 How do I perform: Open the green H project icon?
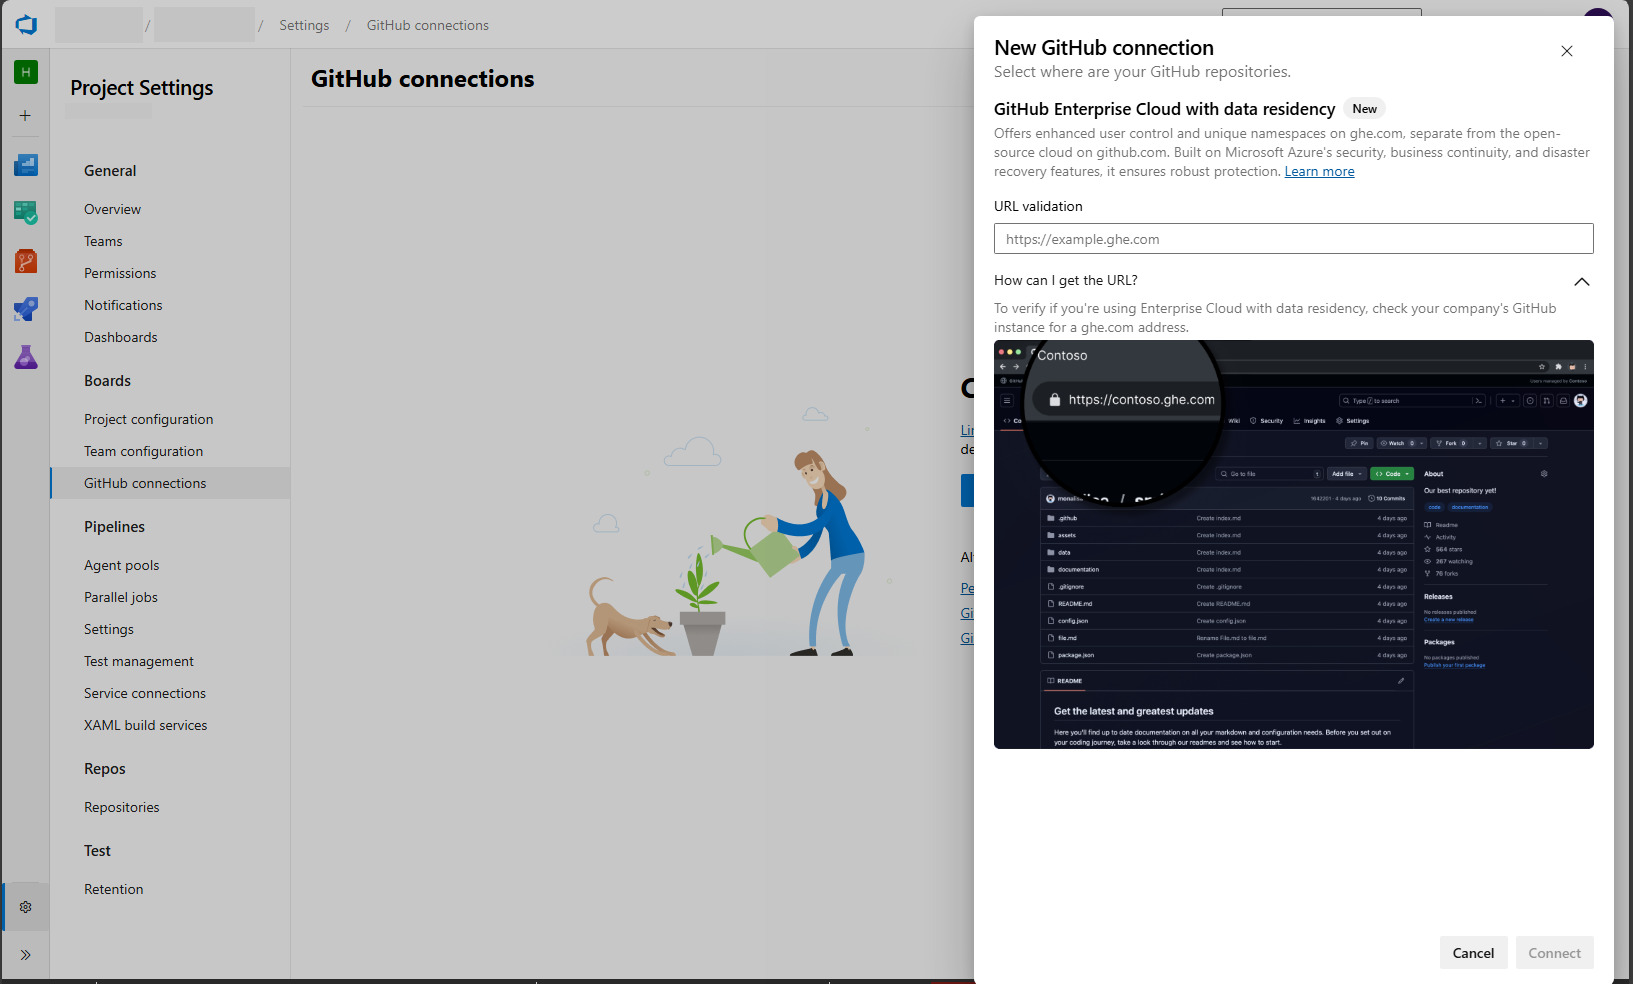point(26,72)
